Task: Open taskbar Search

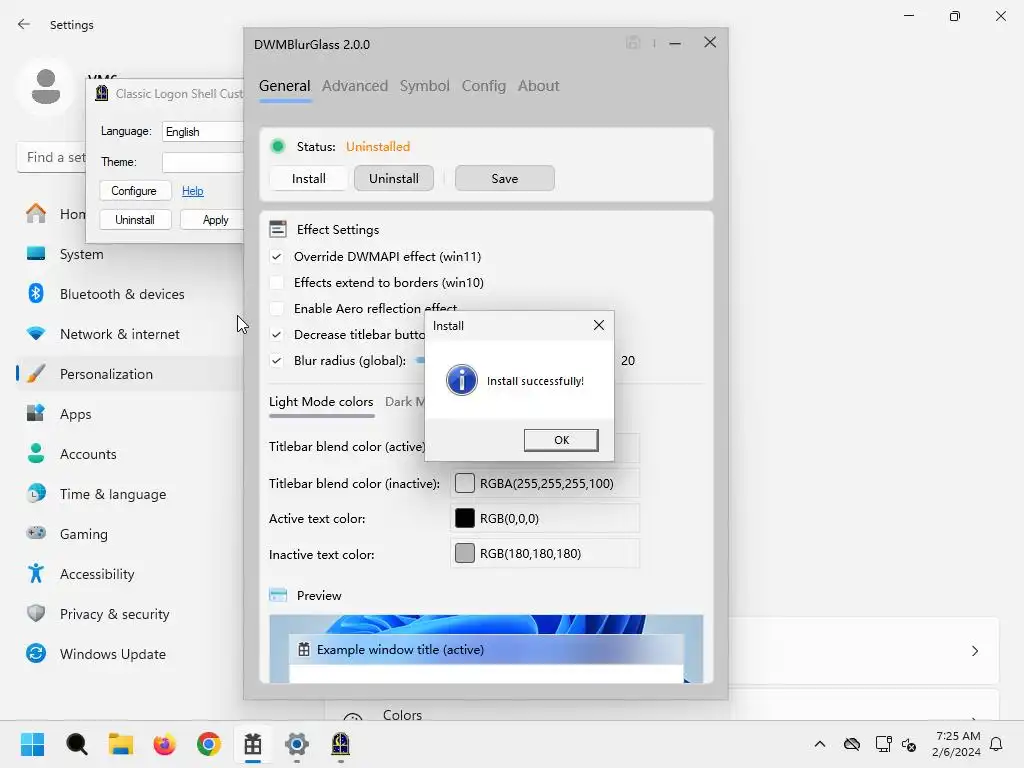Action: point(76,744)
